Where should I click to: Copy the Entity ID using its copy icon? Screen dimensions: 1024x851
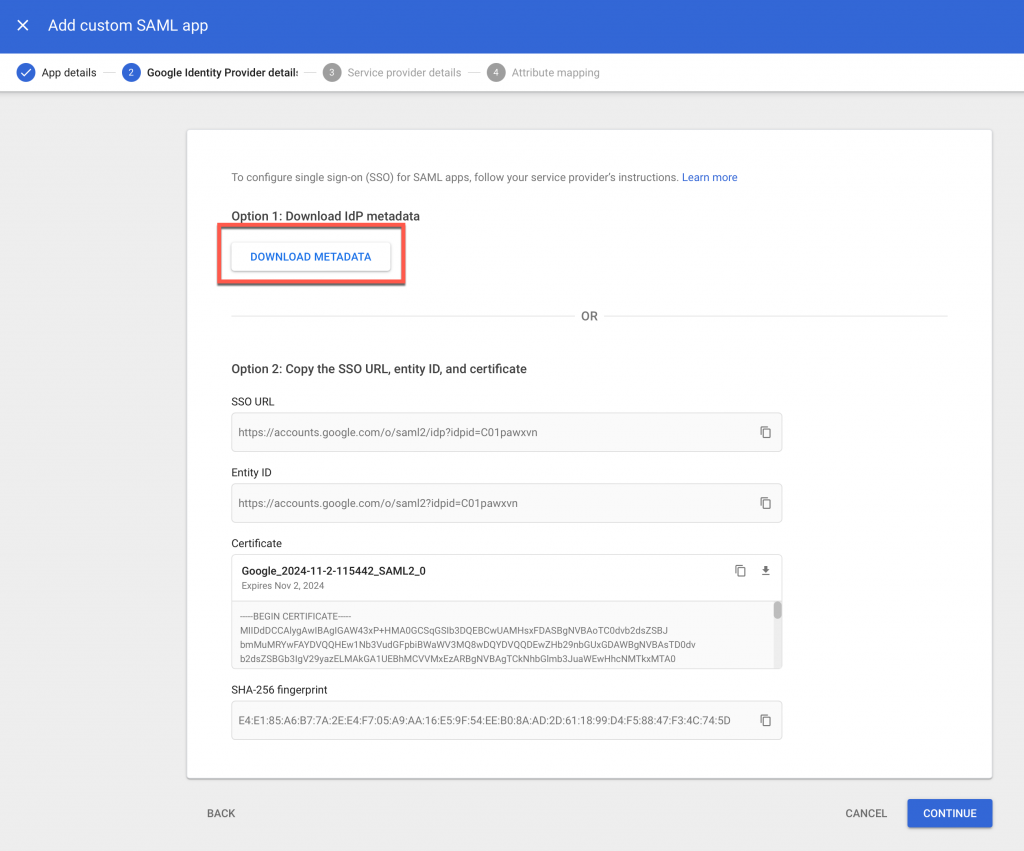[765, 503]
